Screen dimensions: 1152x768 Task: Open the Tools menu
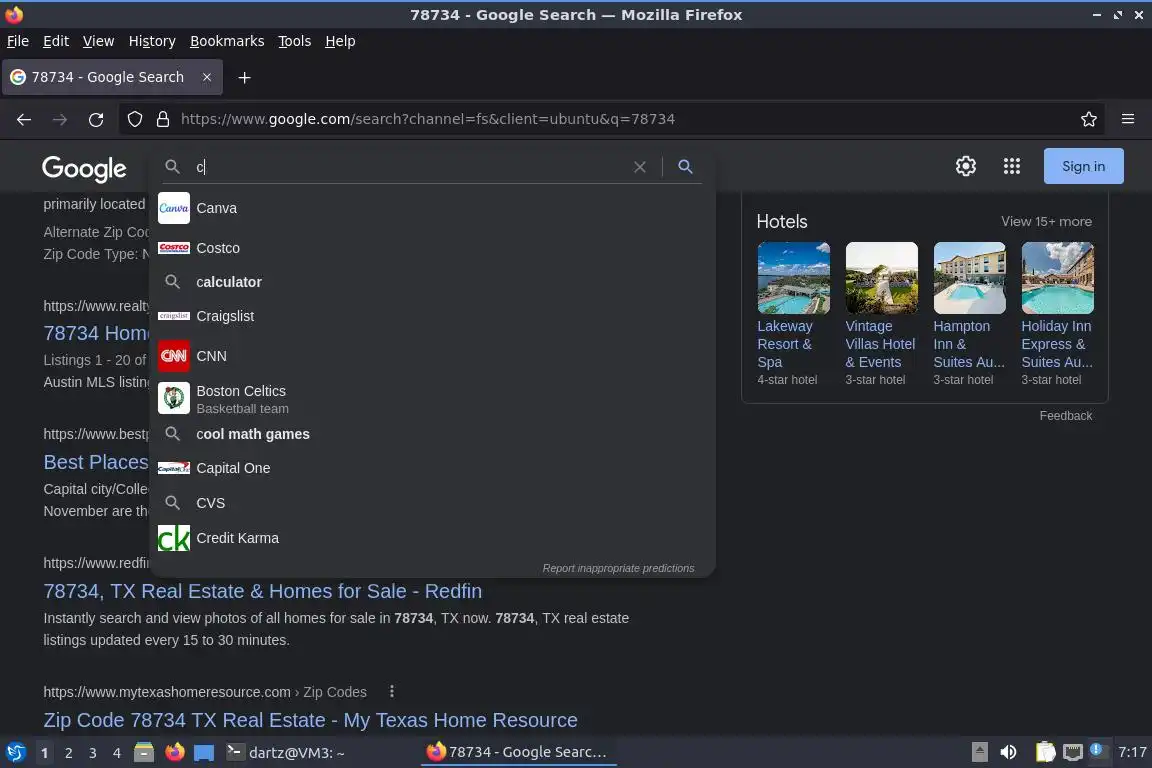(295, 41)
